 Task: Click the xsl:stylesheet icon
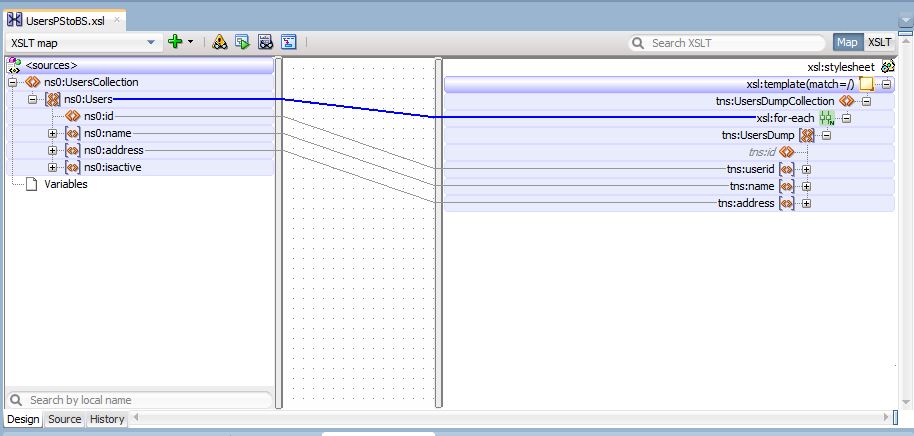pos(888,66)
